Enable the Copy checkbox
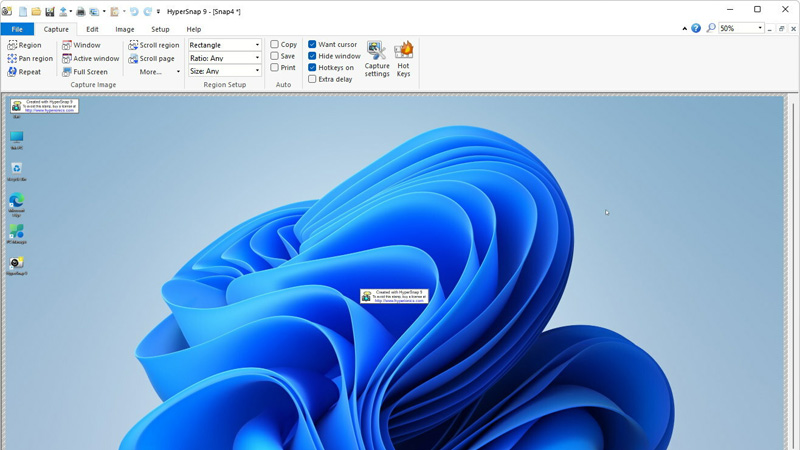800x450 pixels. tap(275, 44)
